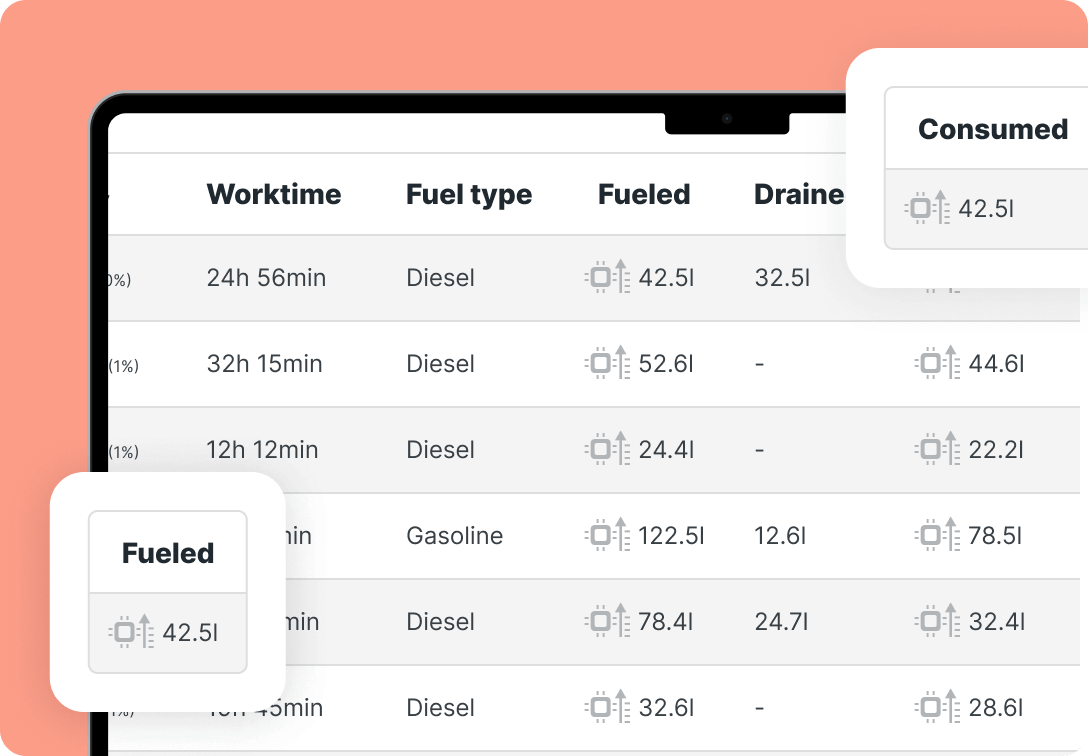1088x756 pixels.
Task: Click the 32.5l drained value
Action: 782,277
